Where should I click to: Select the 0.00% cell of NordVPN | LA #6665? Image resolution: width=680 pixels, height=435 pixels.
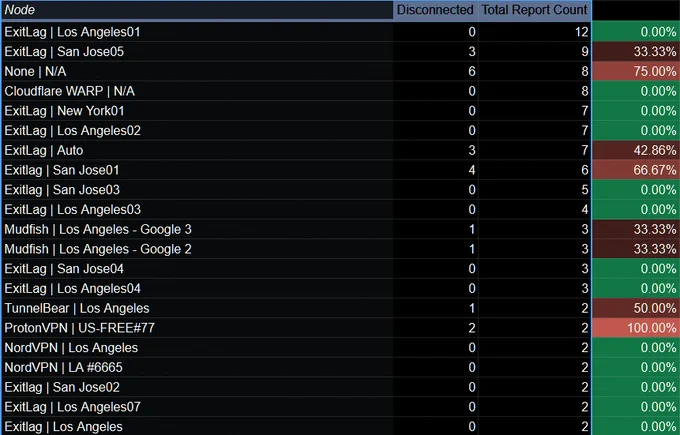point(636,367)
